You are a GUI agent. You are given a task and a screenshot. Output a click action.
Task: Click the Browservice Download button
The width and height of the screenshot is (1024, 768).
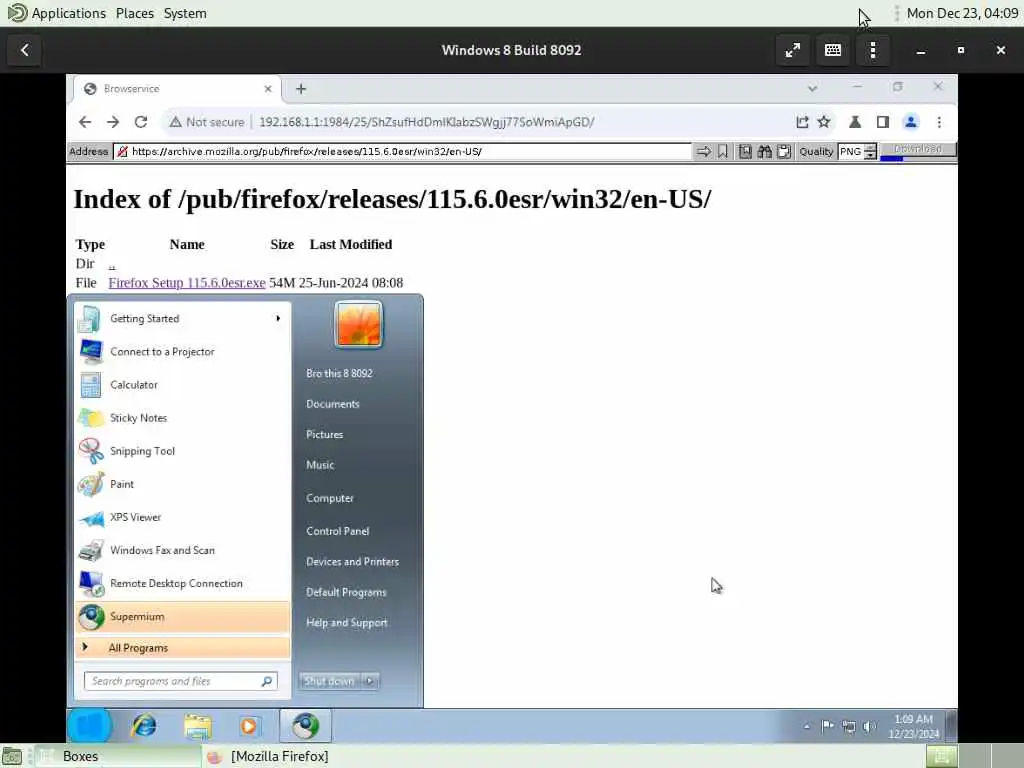click(x=918, y=150)
